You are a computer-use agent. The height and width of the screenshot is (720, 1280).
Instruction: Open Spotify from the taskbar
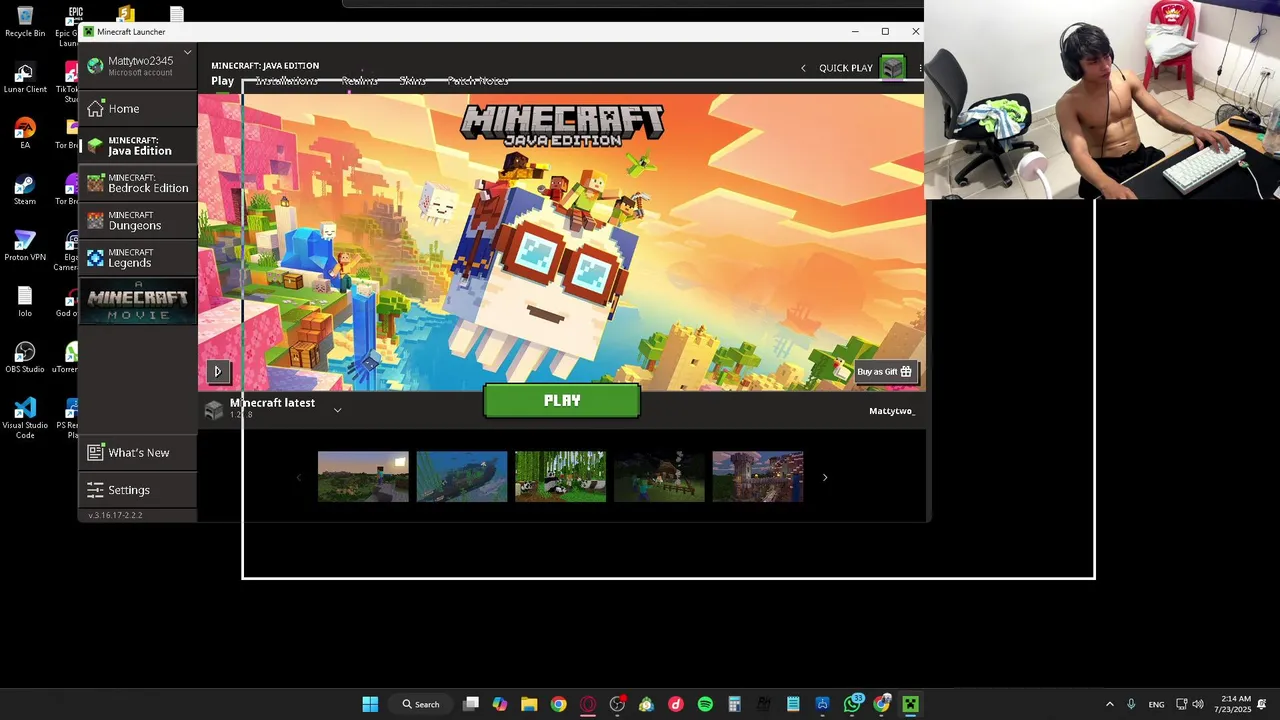(x=705, y=704)
